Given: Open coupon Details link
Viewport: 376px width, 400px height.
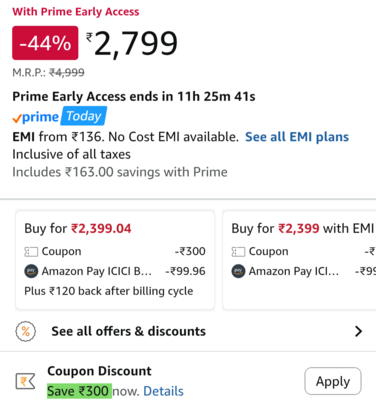Looking at the screenshot, I should [x=163, y=391].
